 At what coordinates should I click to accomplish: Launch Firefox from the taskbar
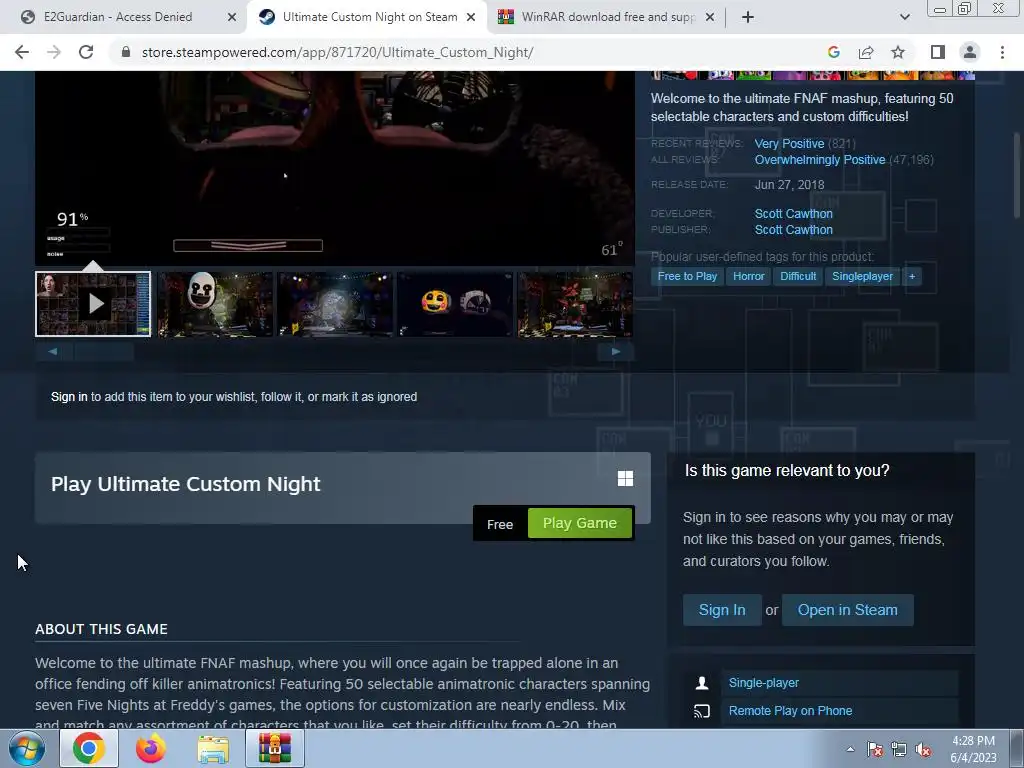(x=151, y=748)
